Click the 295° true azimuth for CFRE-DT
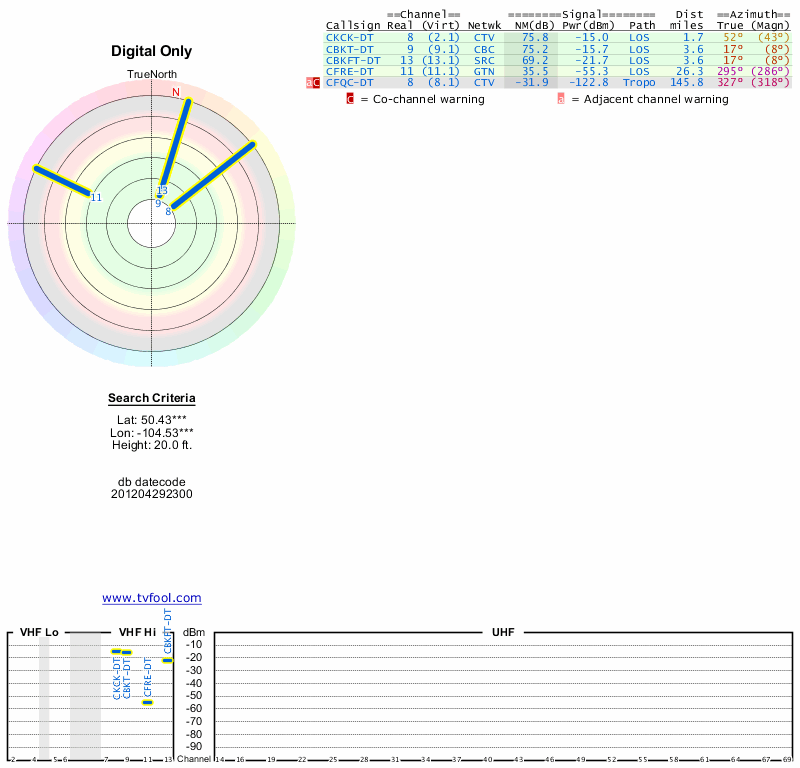The width and height of the screenshot is (800, 768). 730,72
